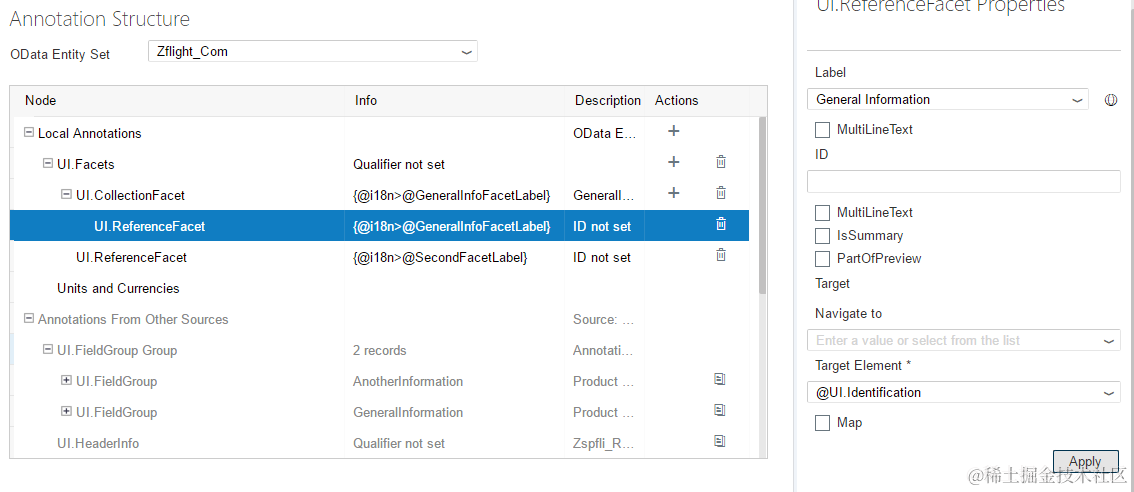Toggle MultiLineText checkbox under Label
The image size is (1134, 492).
(822, 130)
